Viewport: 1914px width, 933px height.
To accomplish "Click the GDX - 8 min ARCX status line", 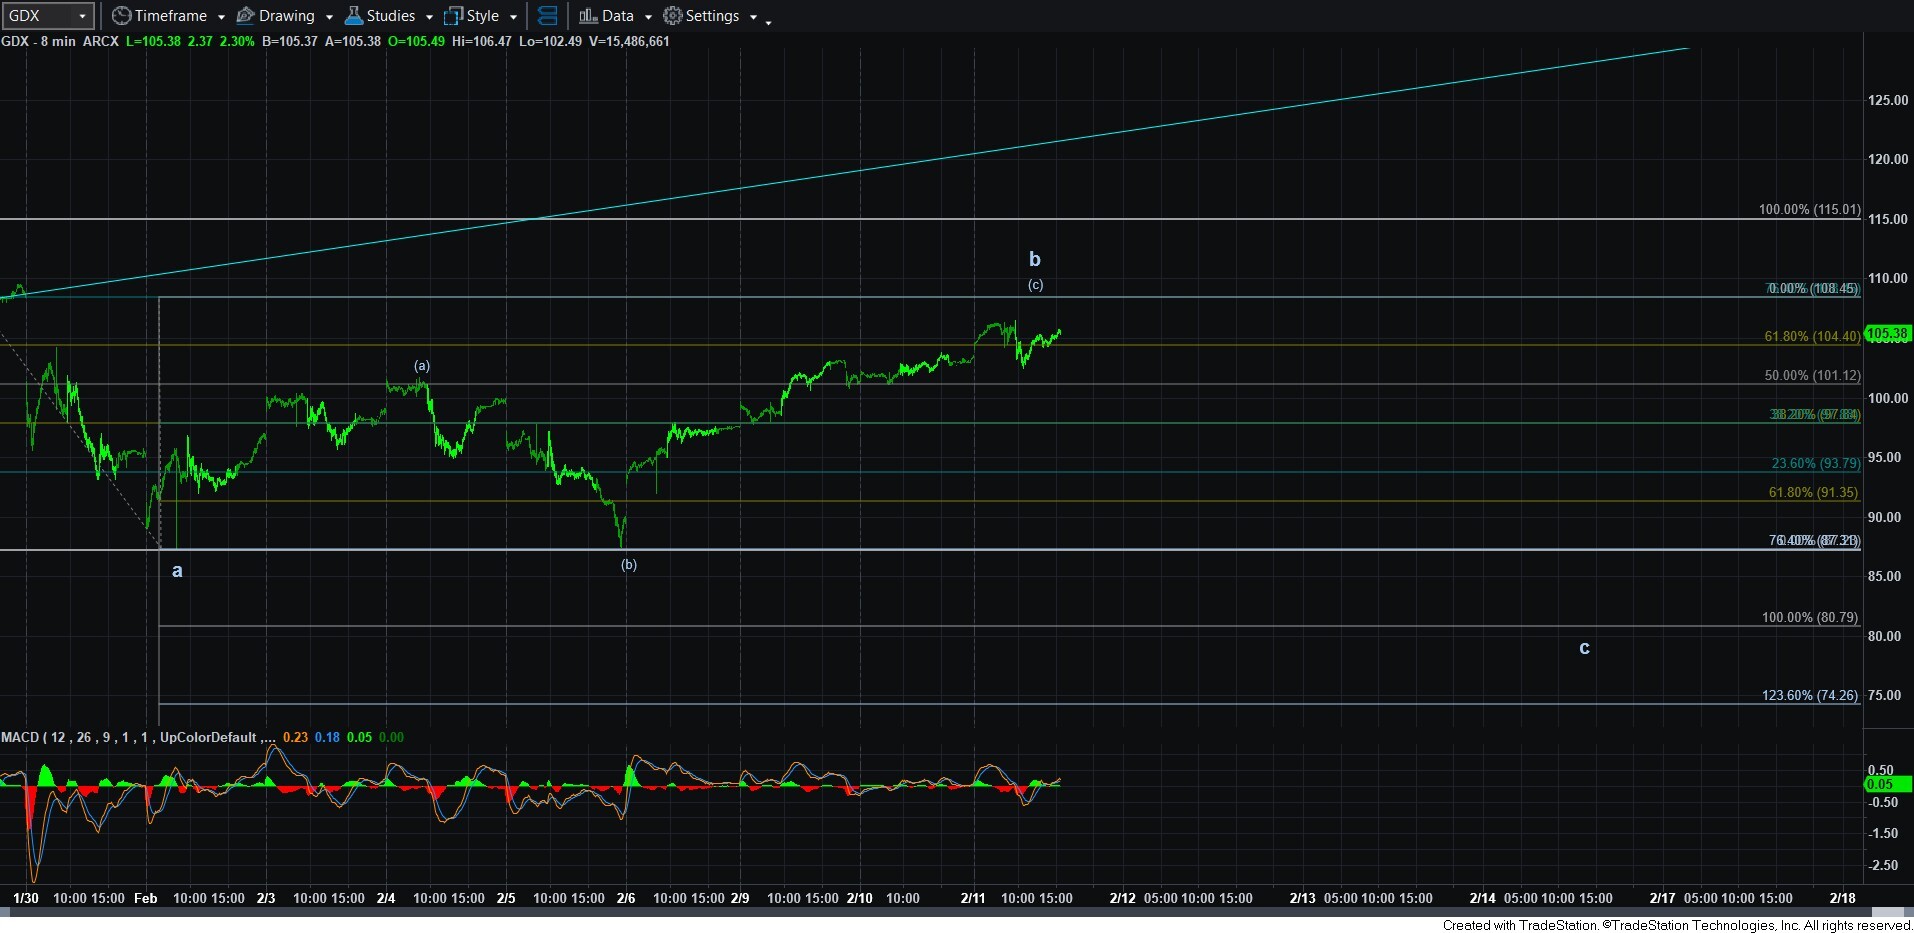I will point(60,41).
